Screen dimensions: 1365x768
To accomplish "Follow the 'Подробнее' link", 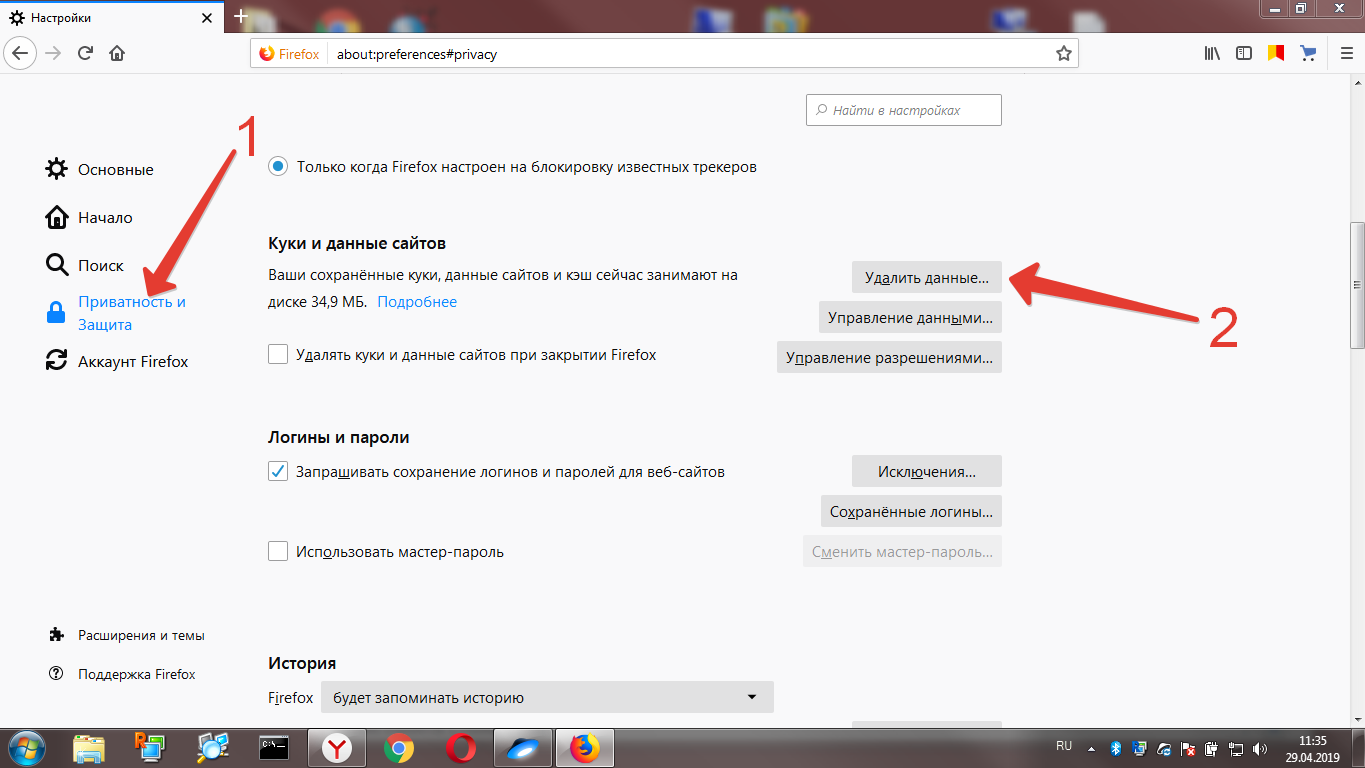I will (x=417, y=302).
